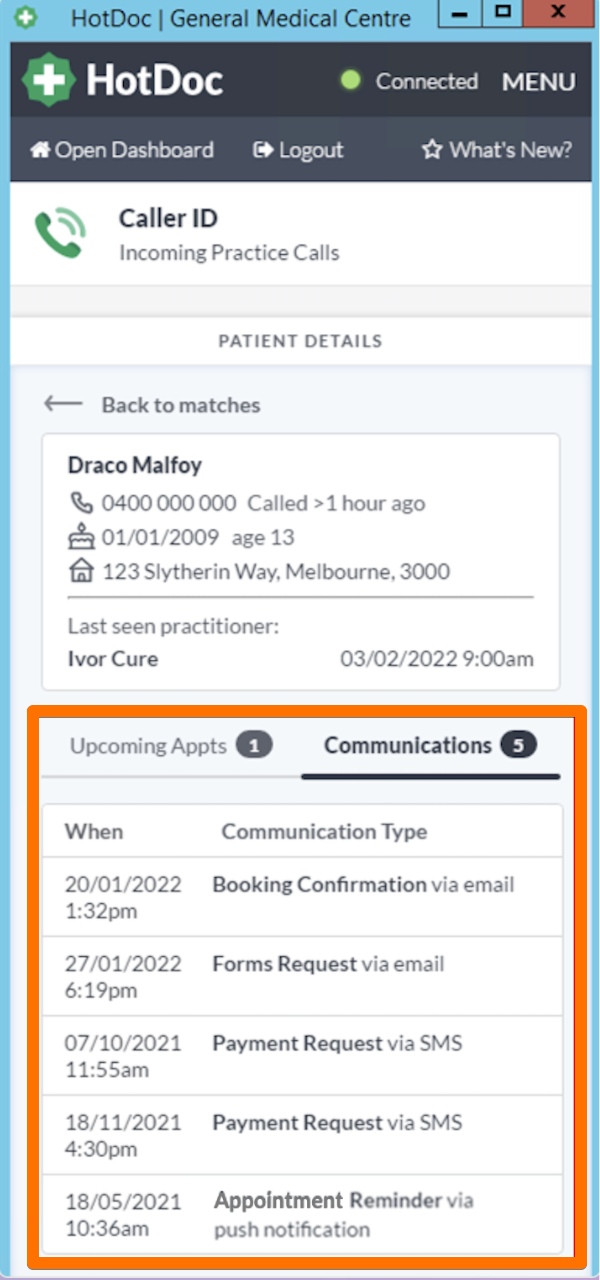The width and height of the screenshot is (600, 1280).
Task: Click phone icon next to 0400 000 000
Action: (x=81, y=503)
